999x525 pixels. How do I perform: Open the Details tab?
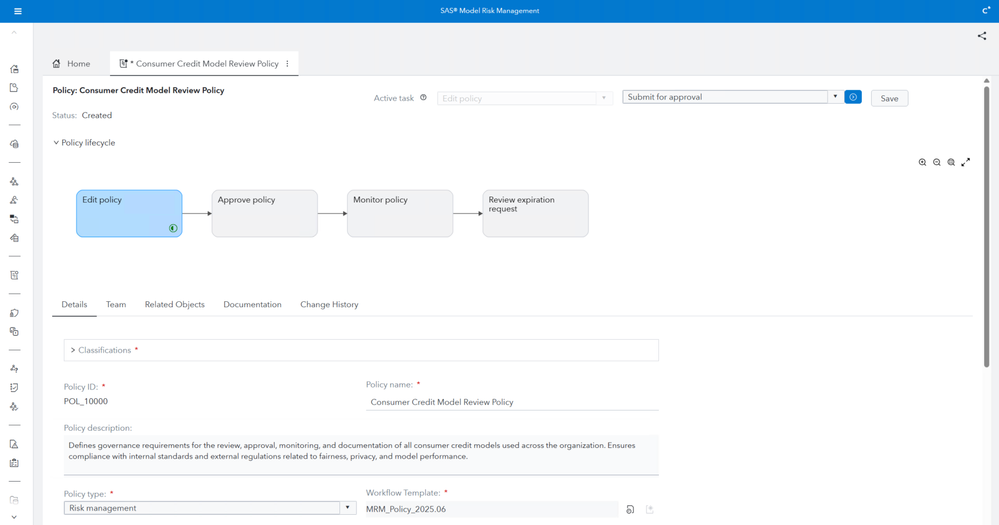tap(75, 305)
